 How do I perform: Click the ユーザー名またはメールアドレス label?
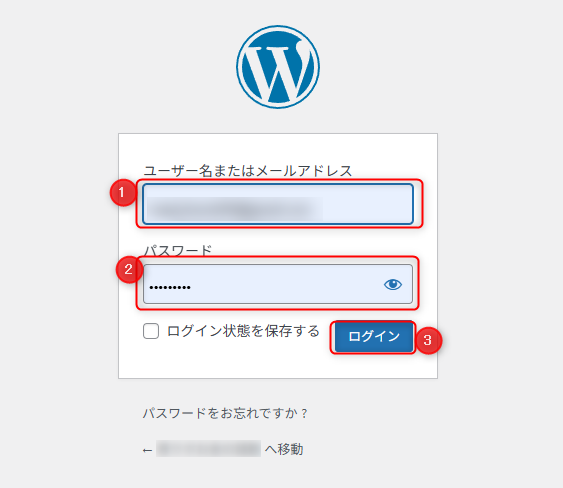(x=248, y=171)
